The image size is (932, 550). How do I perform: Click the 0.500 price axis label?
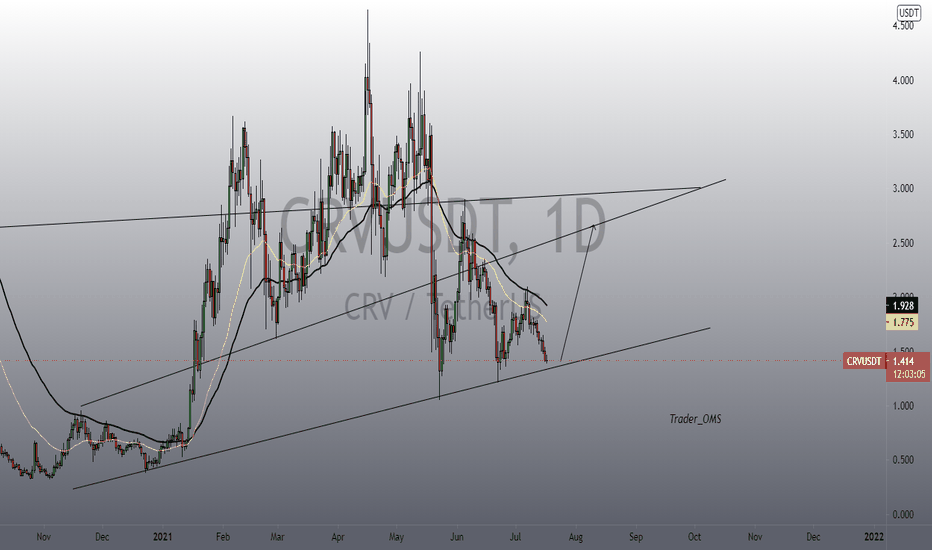pyautogui.click(x=903, y=460)
